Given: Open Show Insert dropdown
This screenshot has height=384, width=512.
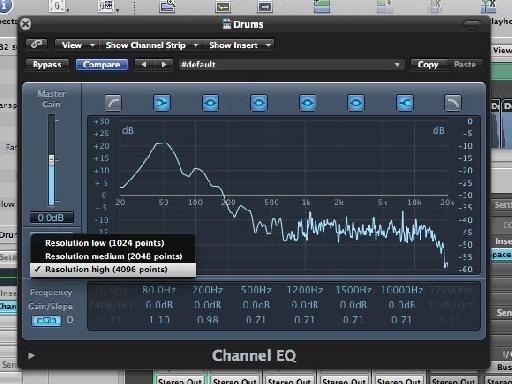Looking at the screenshot, I should [x=238, y=45].
